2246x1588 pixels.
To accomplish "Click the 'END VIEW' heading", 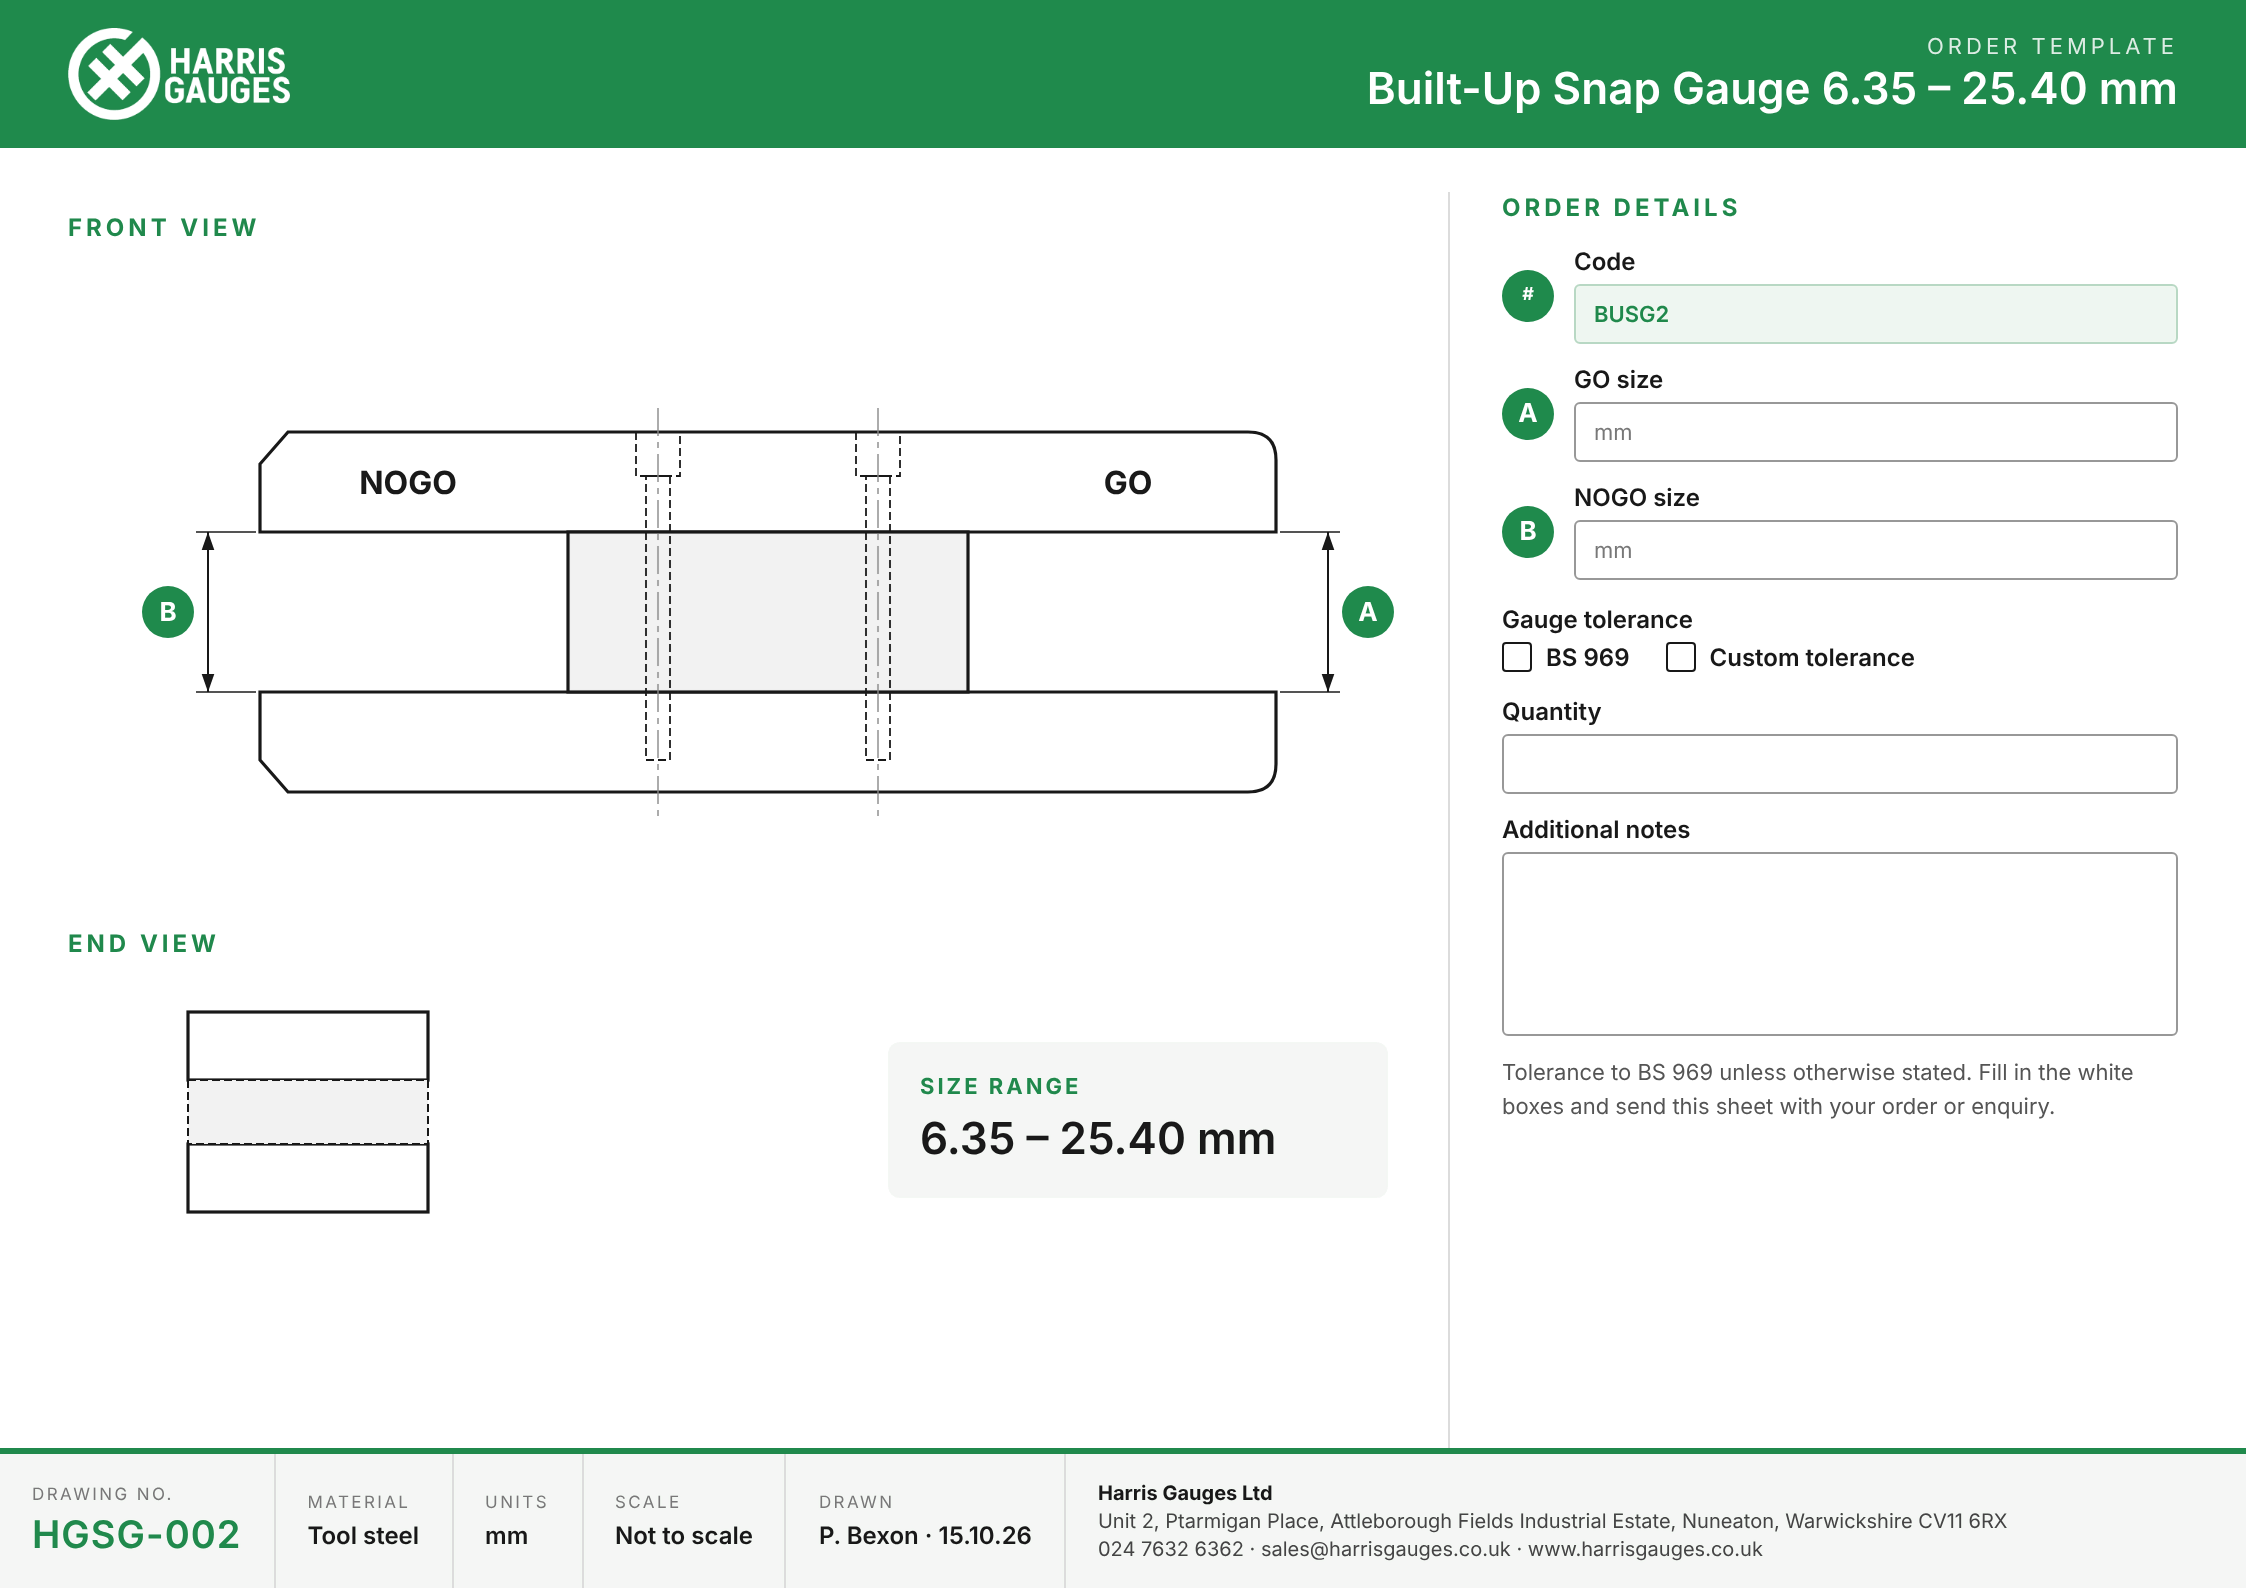I will coord(142,943).
